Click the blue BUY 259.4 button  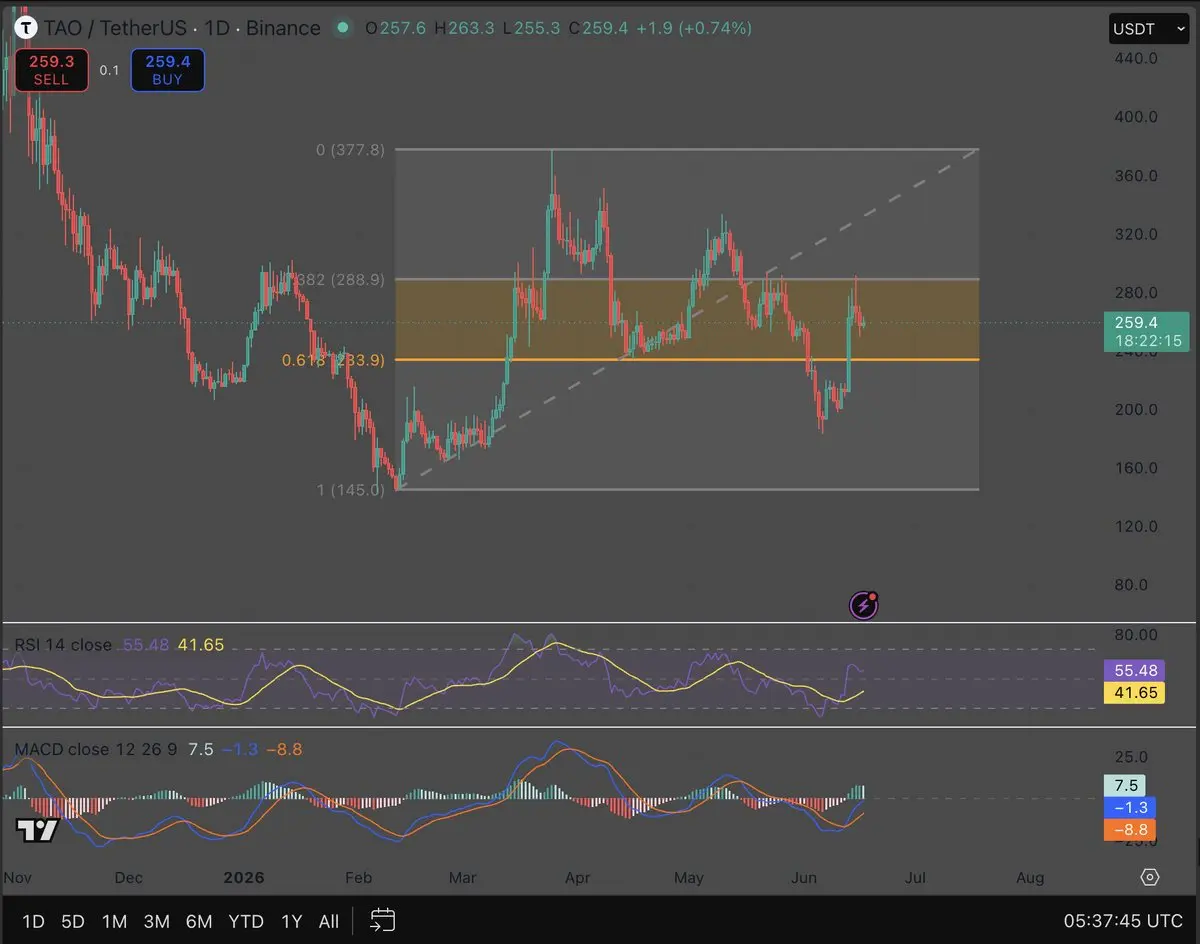pyautogui.click(x=167, y=70)
